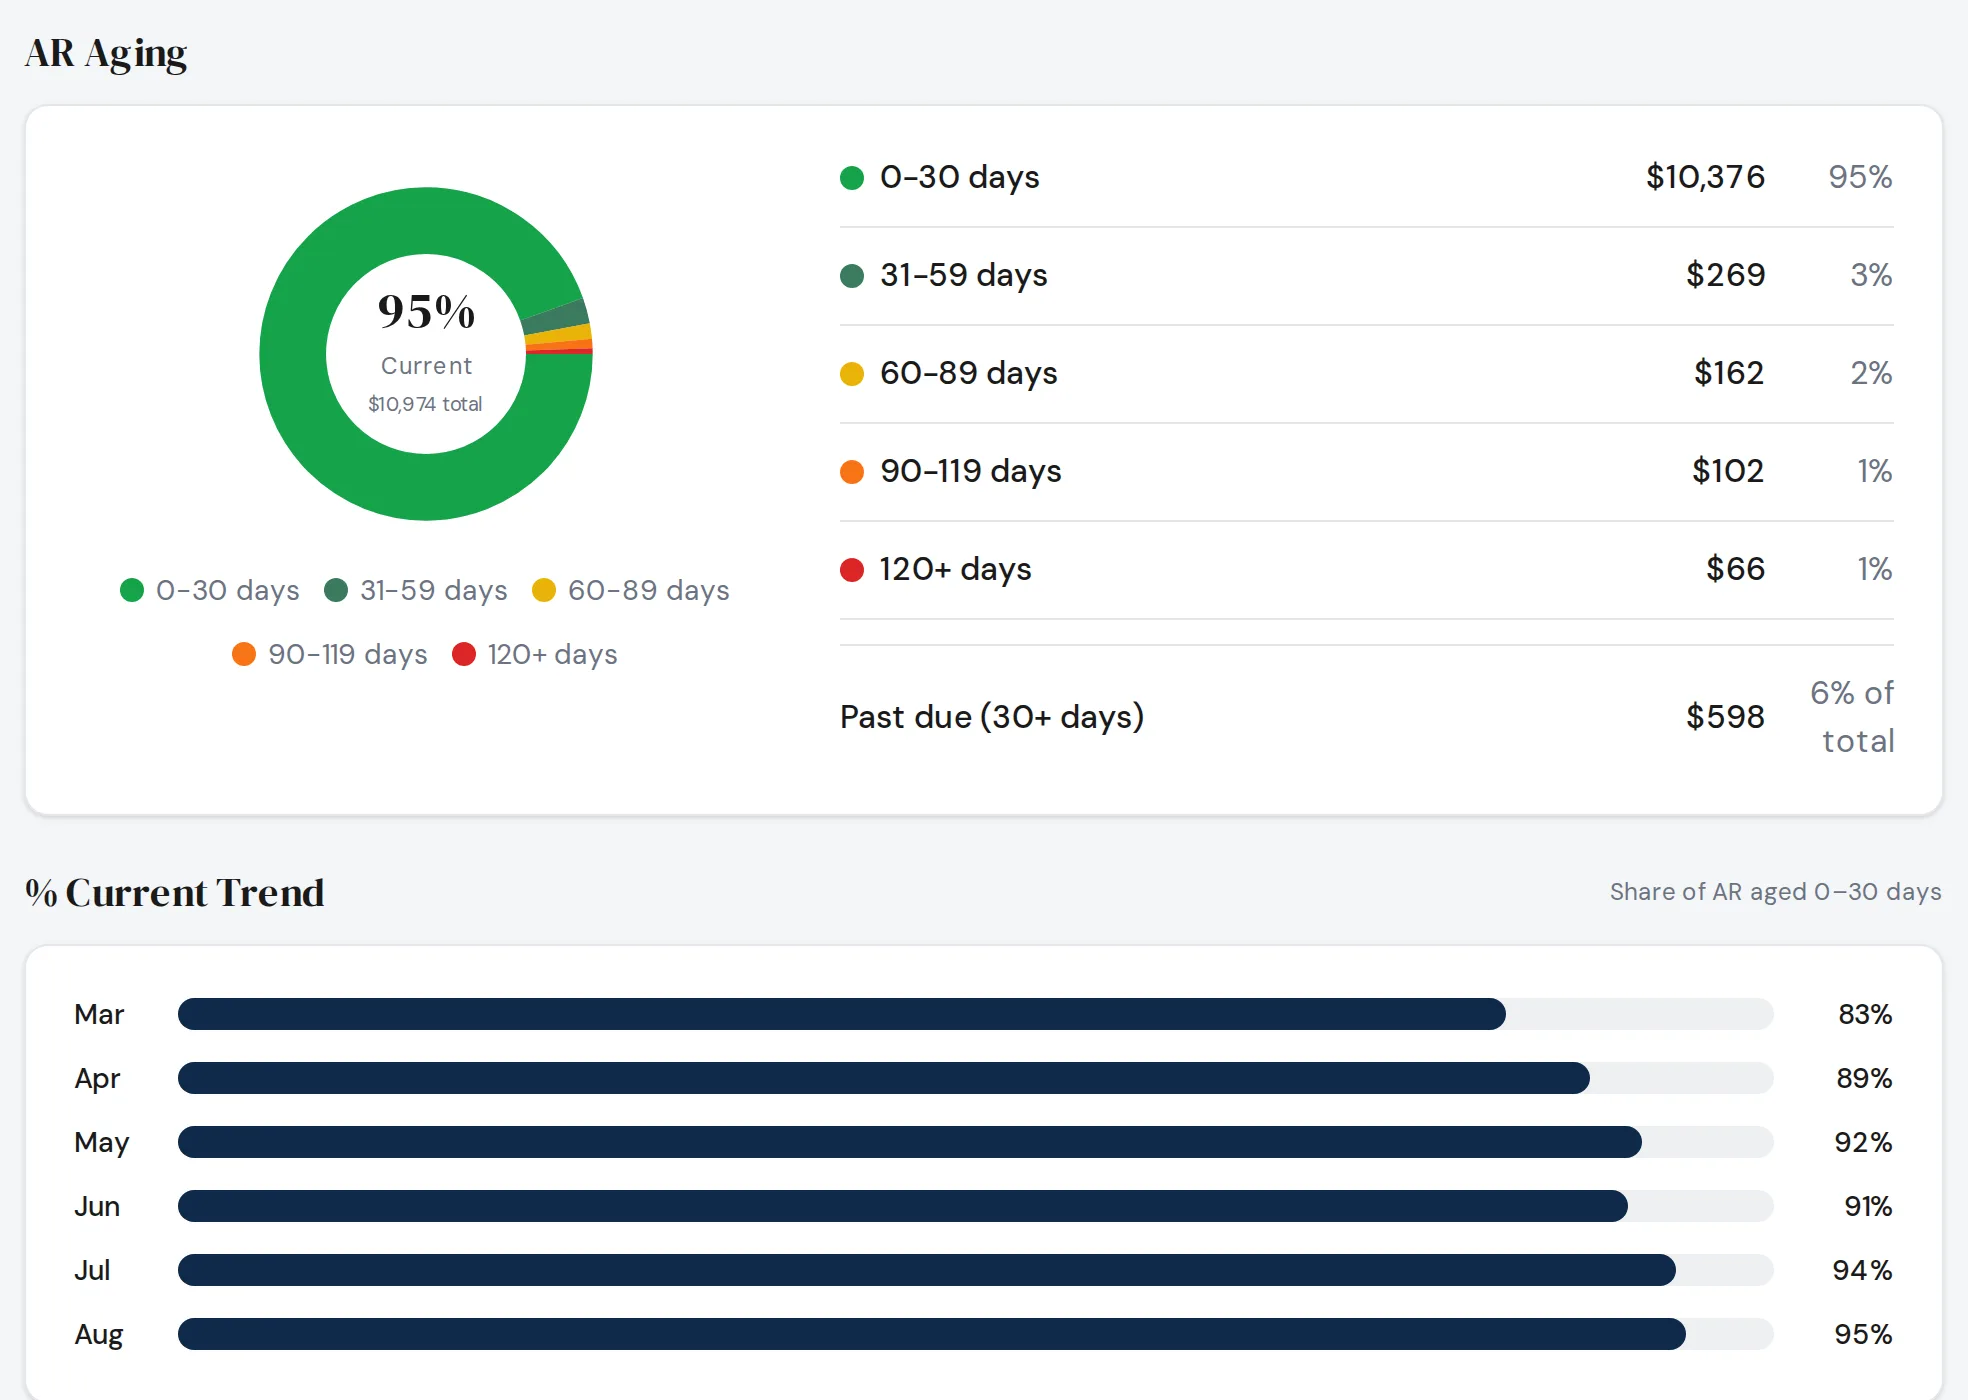This screenshot has width=1968, height=1400.
Task: Click the May progress bar in trend chart
Action: click(x=976, y=1142)
